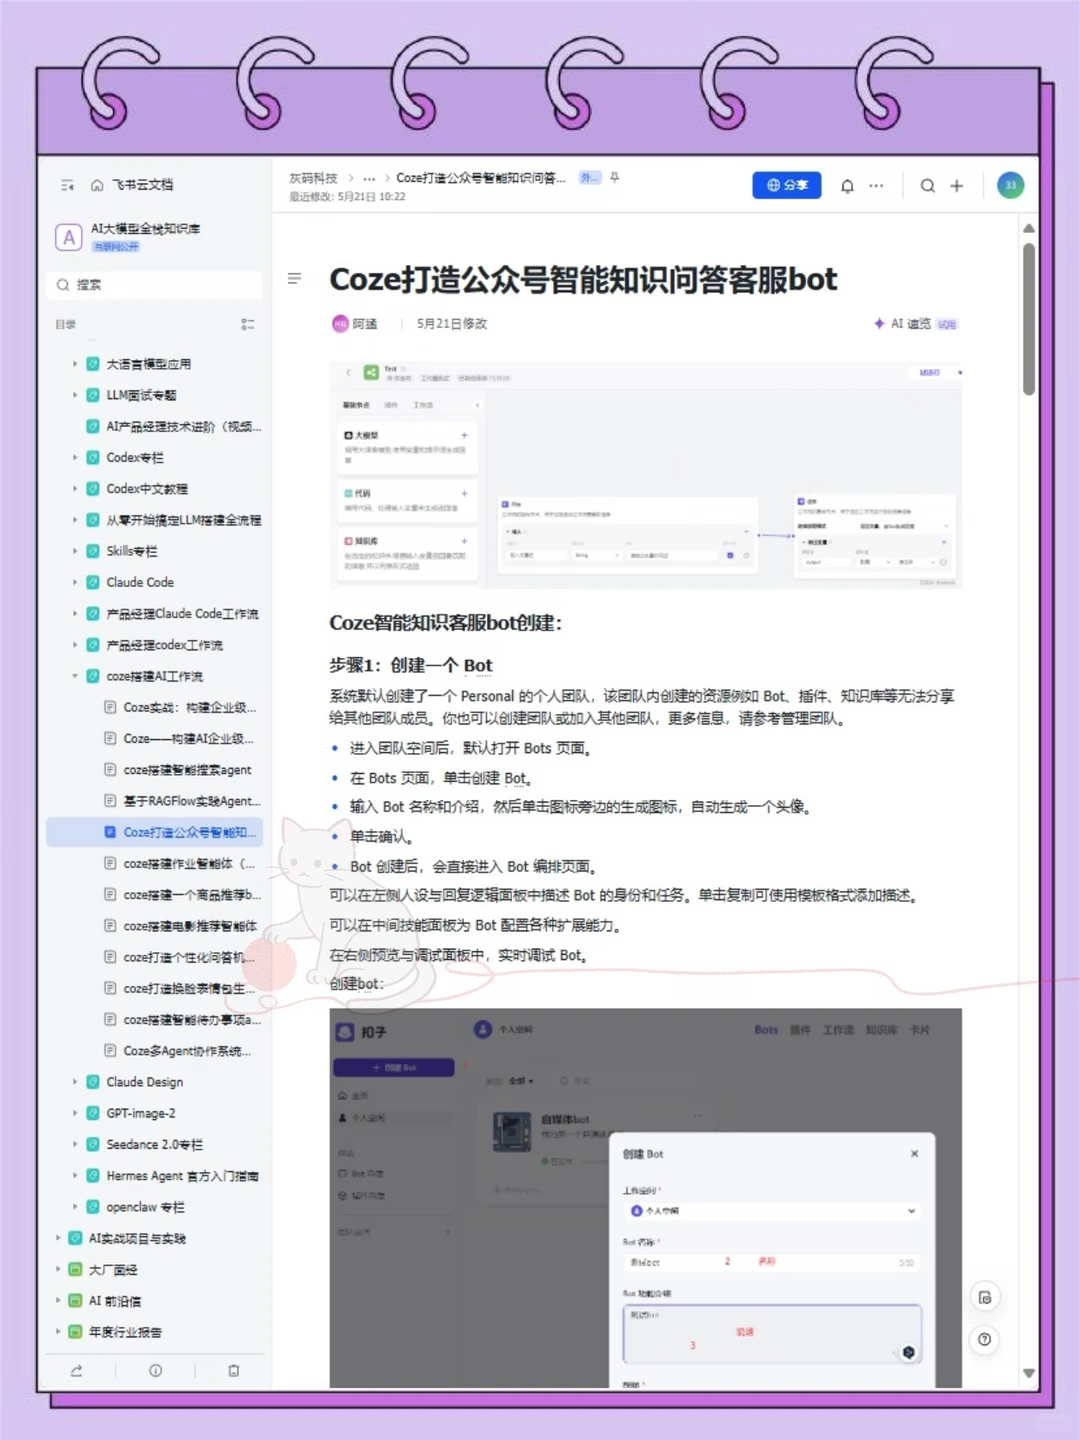The width and height of the screenshot is (1080, 1440).
Task: Open AI产品经理技术进阶 document
Action: pyautogui.click(x=183, y=426)
